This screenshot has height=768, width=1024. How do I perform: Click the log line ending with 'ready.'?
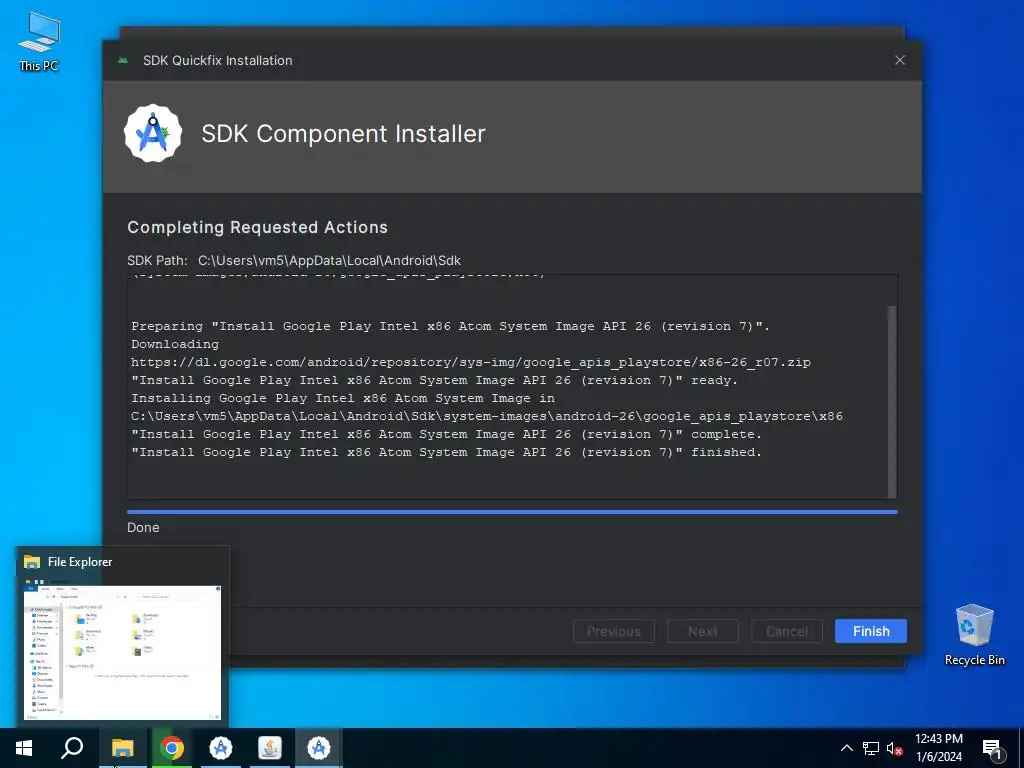point(434,380)
